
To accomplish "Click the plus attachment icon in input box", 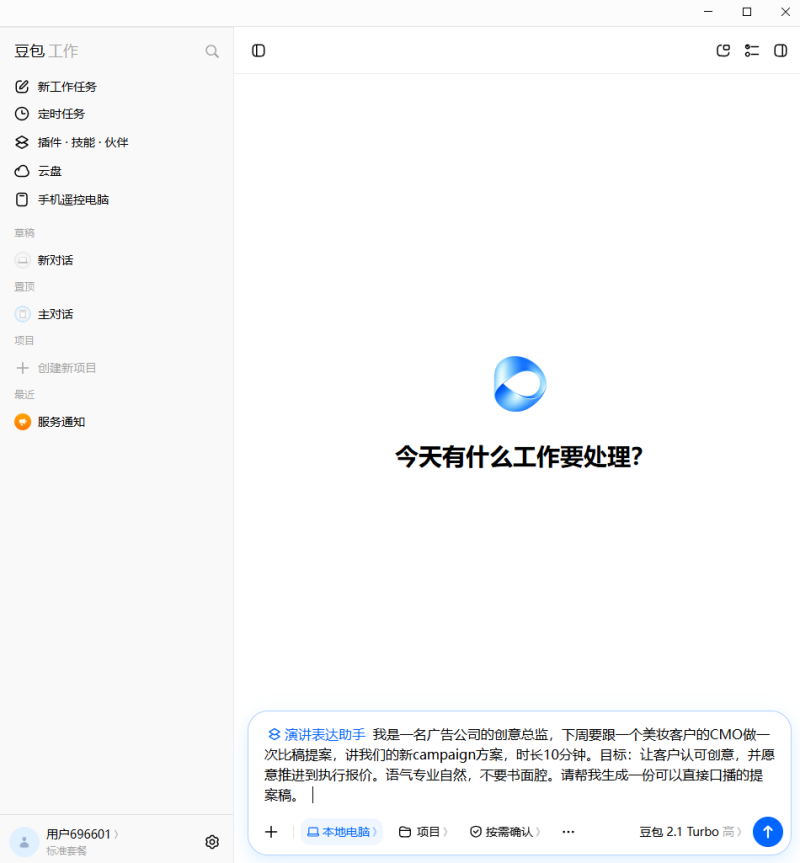I will (x=271, y=832).
